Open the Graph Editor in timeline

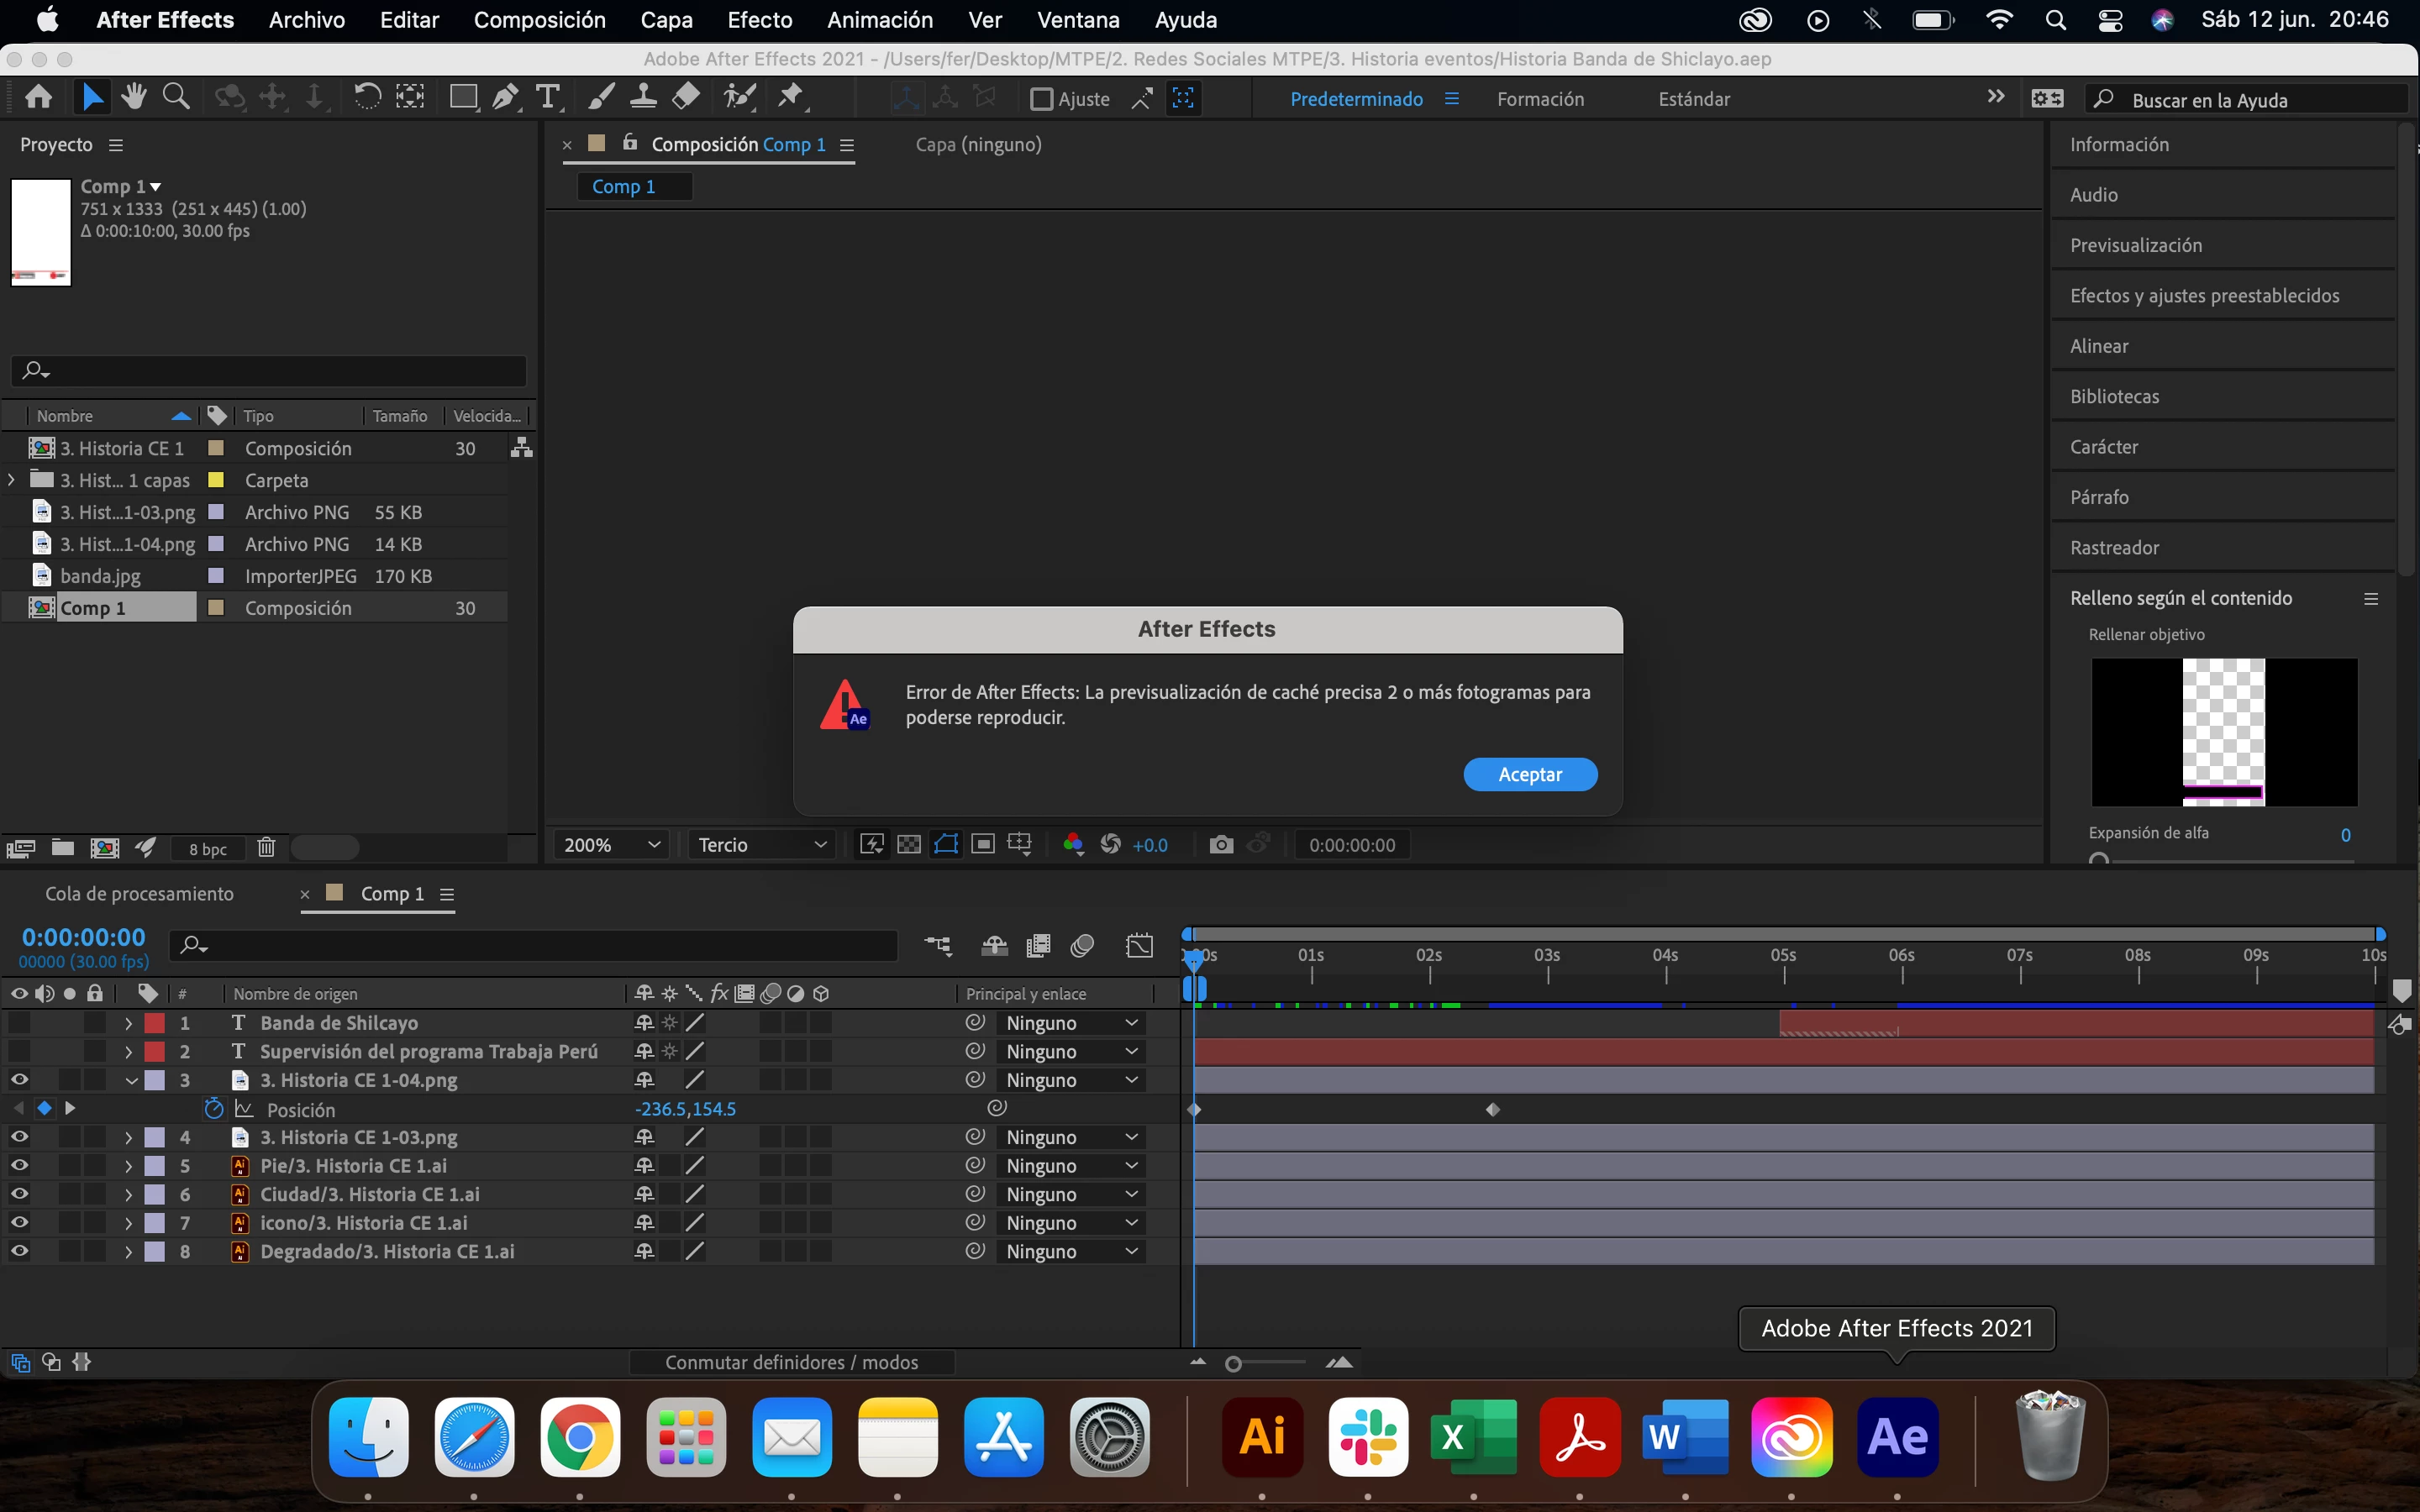[1139, 946]
